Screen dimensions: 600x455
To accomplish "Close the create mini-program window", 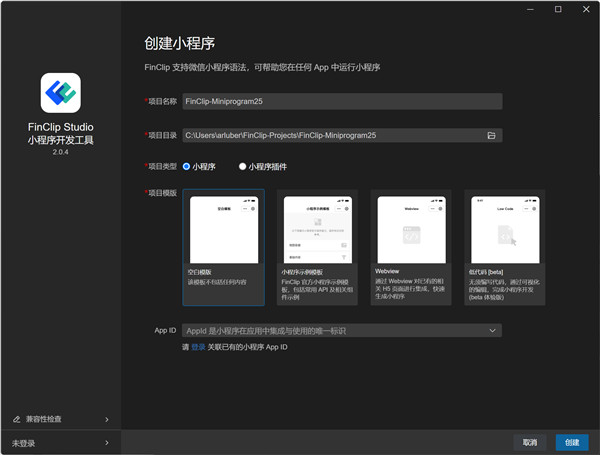I will click(x=586, y=9).
